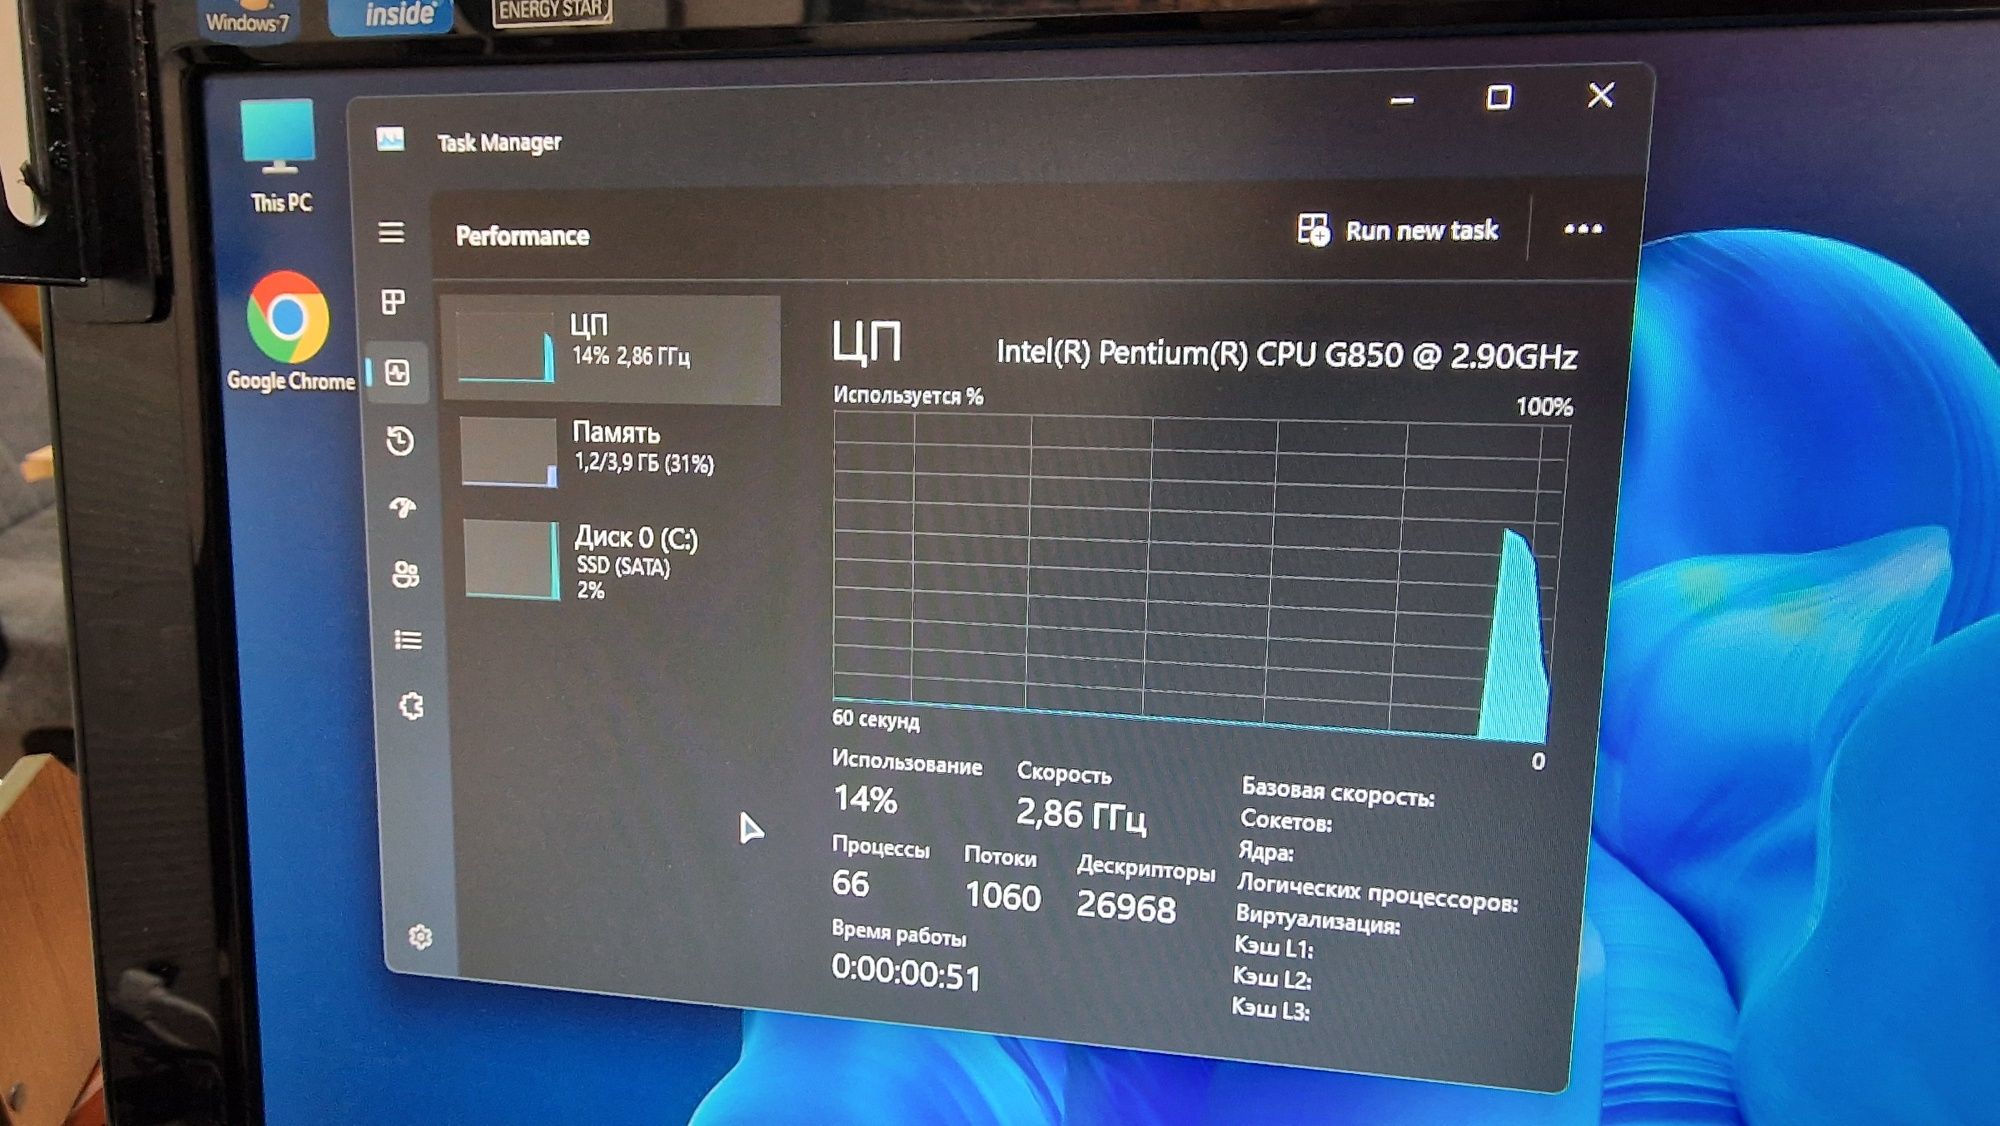Click the Performance page heading
Image resolution: width=2000 pixels, height=1126 pixels.
tap(522, 236)
